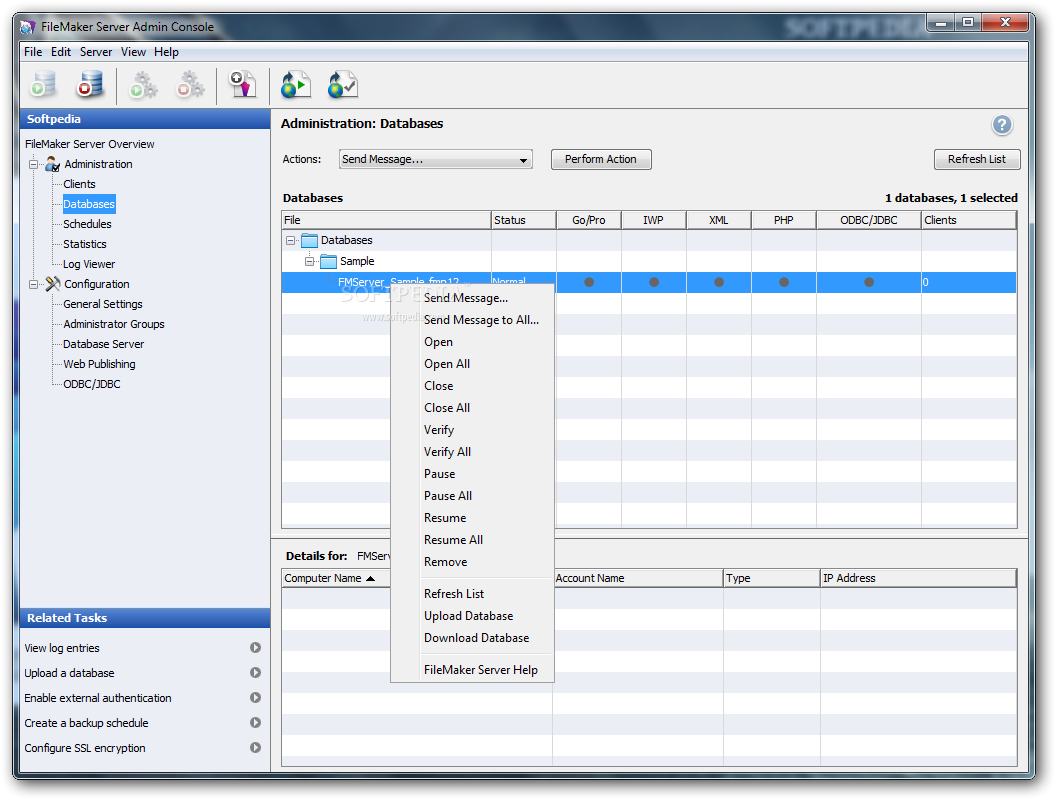Click the FileMaker app icon in title bar
The height and width of the screenshot is (800, 1056).
pos(28,27)
